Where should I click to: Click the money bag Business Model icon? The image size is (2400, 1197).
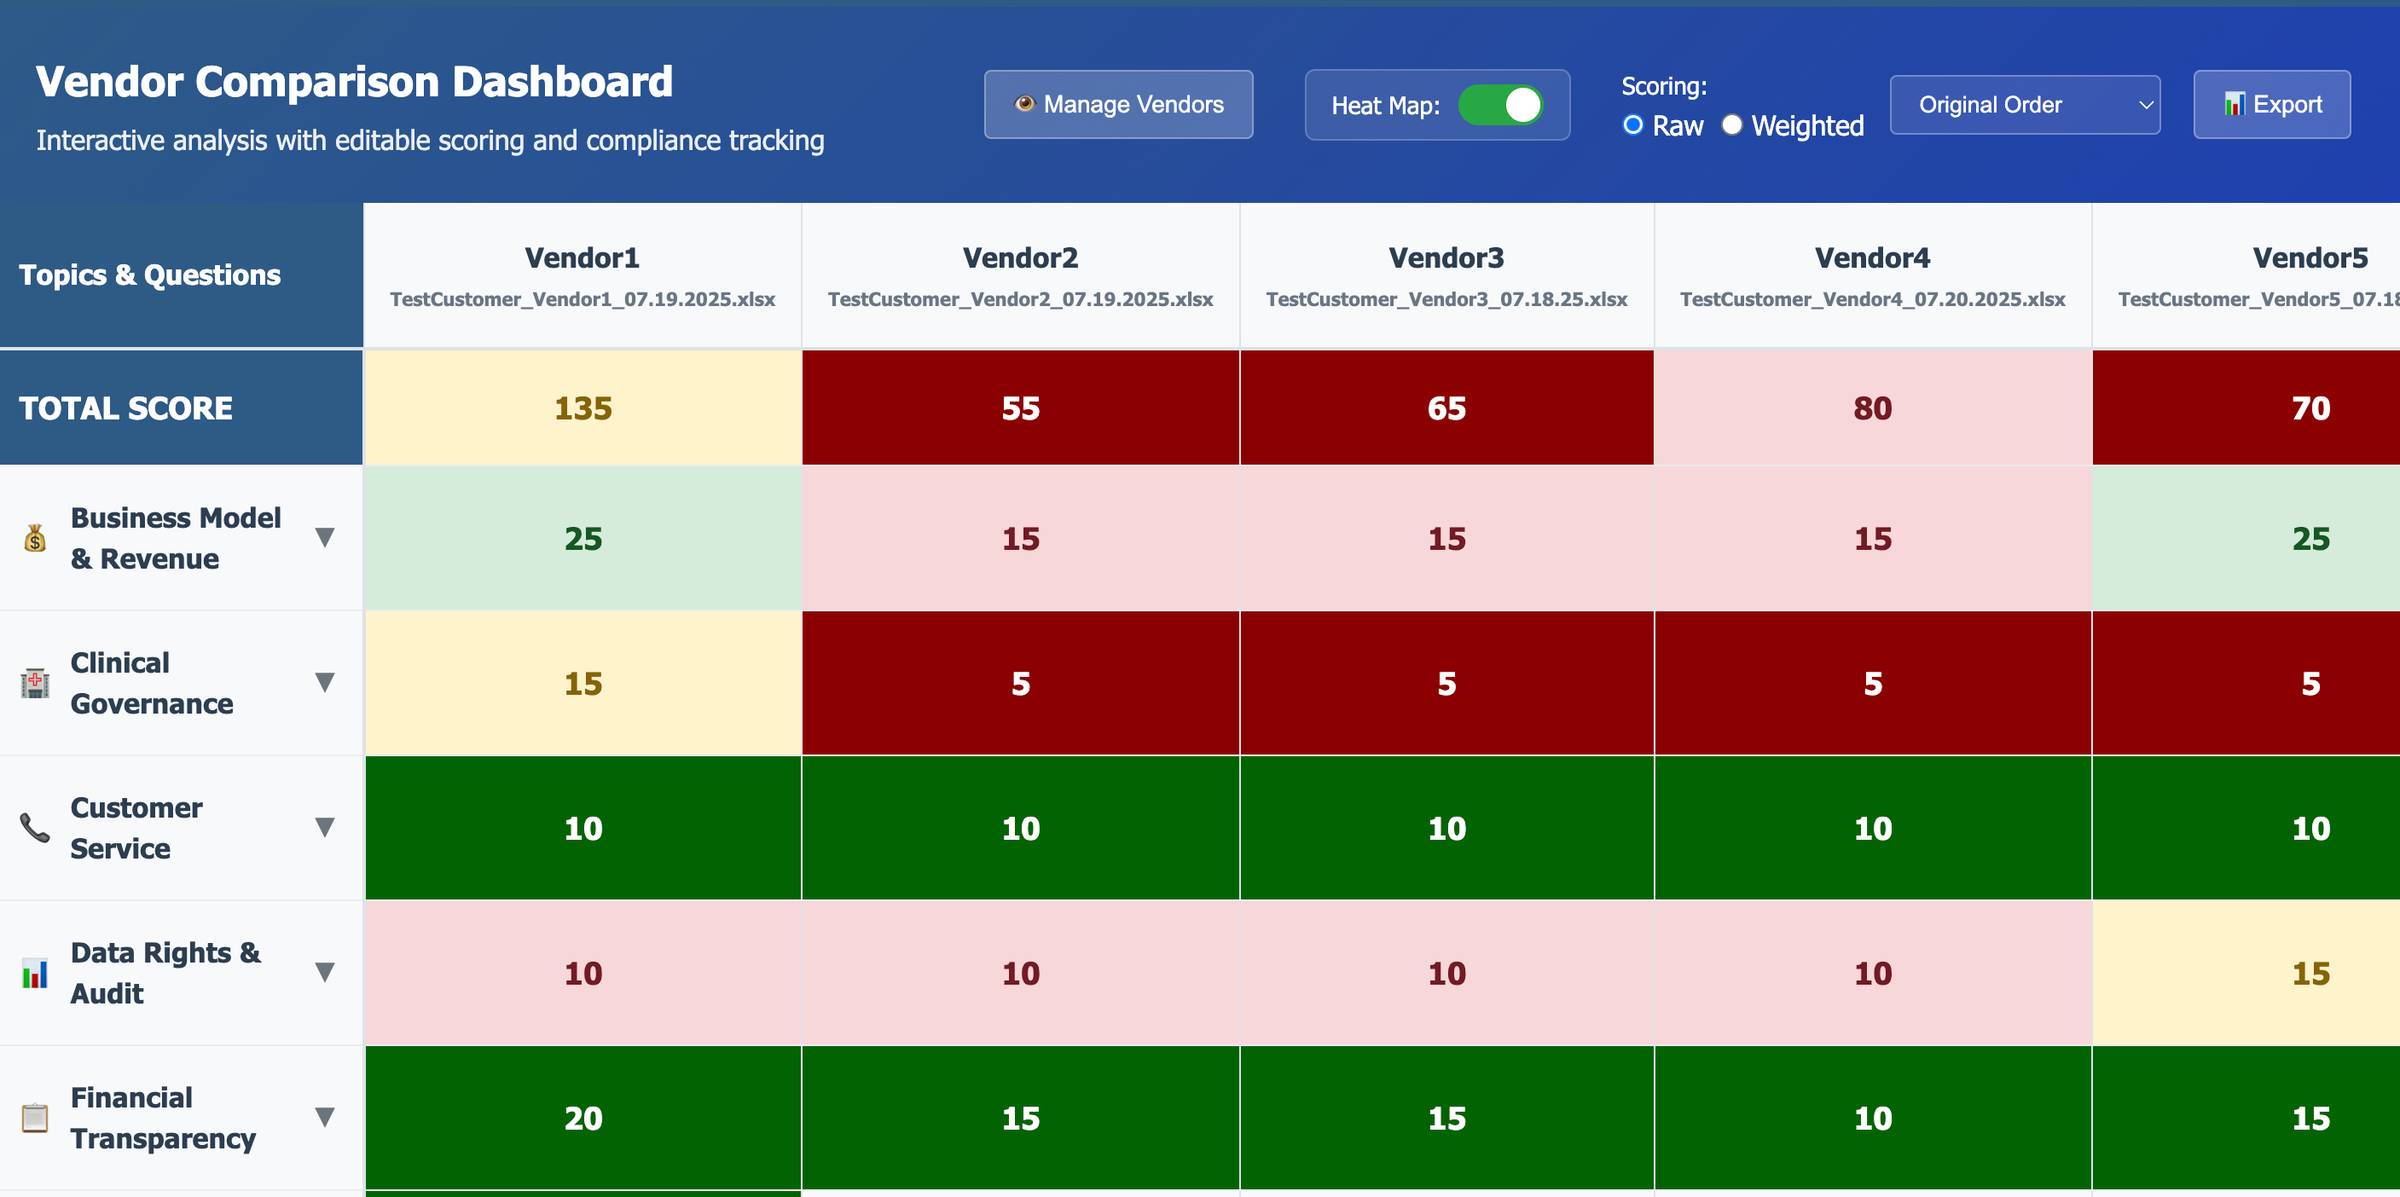35,538
